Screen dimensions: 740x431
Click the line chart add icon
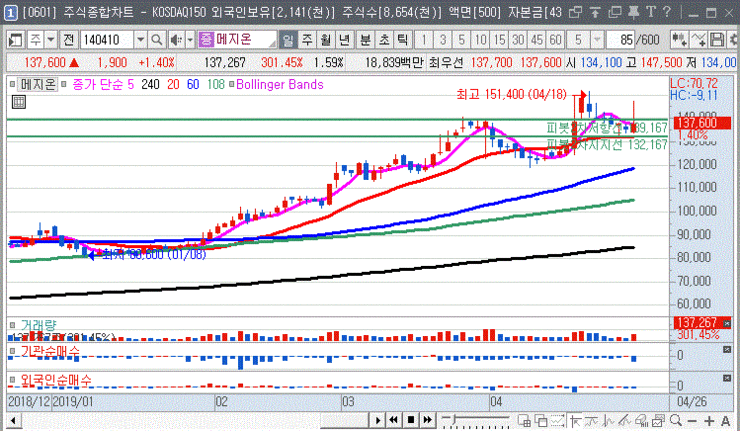698,40
